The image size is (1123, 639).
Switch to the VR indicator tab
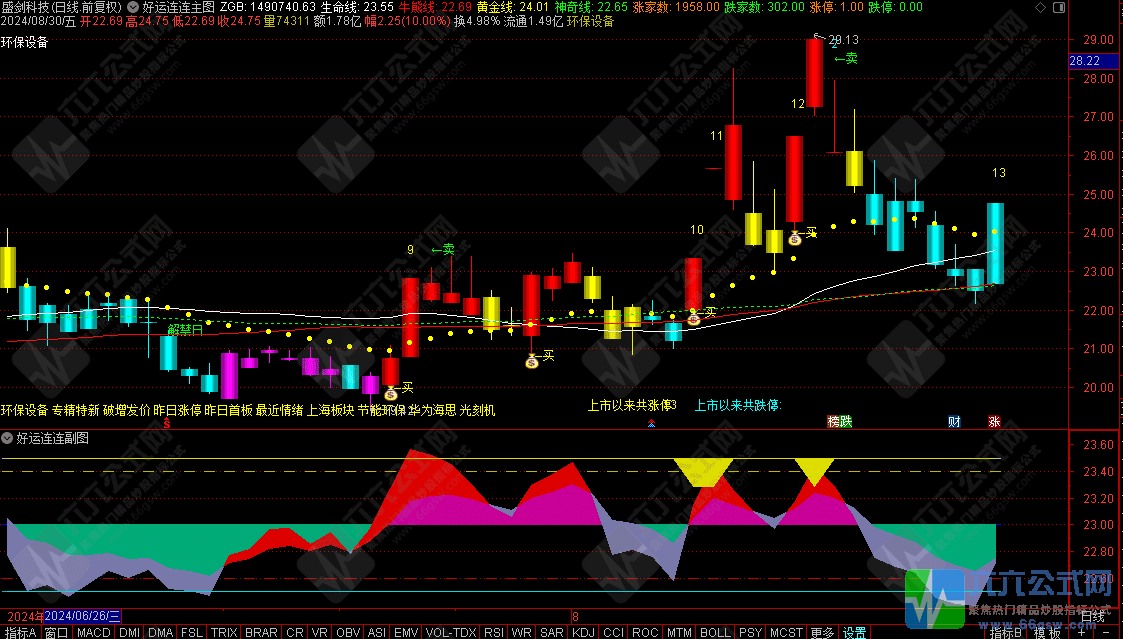[319, 633]
